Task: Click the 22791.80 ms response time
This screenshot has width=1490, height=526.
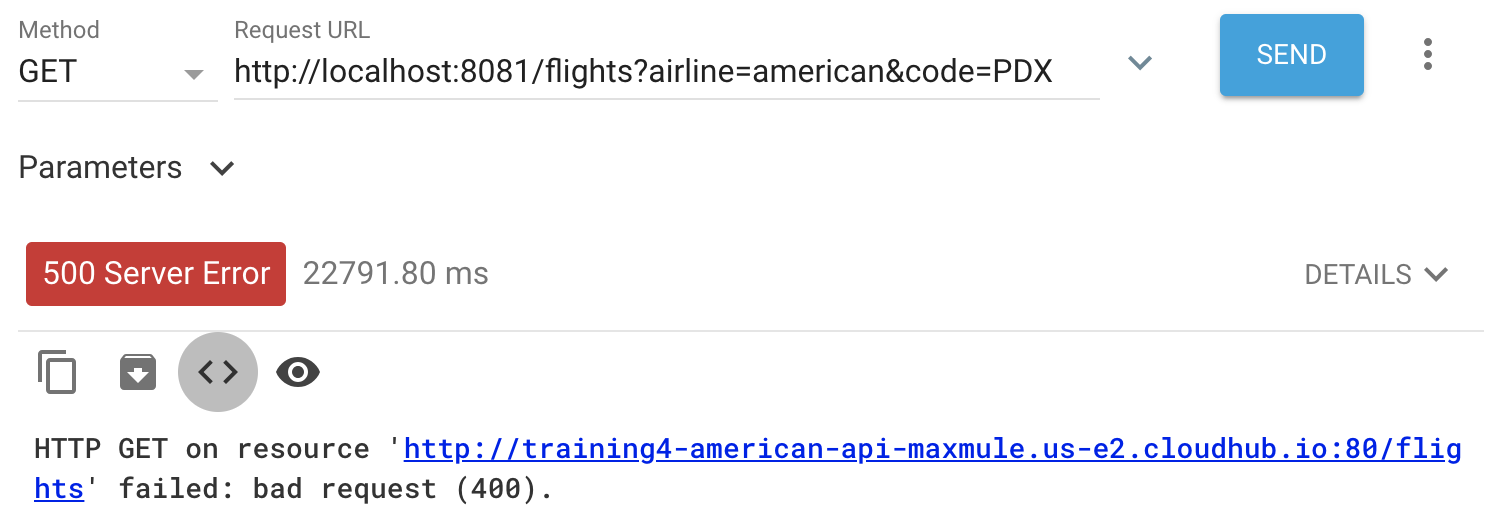Action: [x=396, y=273]
